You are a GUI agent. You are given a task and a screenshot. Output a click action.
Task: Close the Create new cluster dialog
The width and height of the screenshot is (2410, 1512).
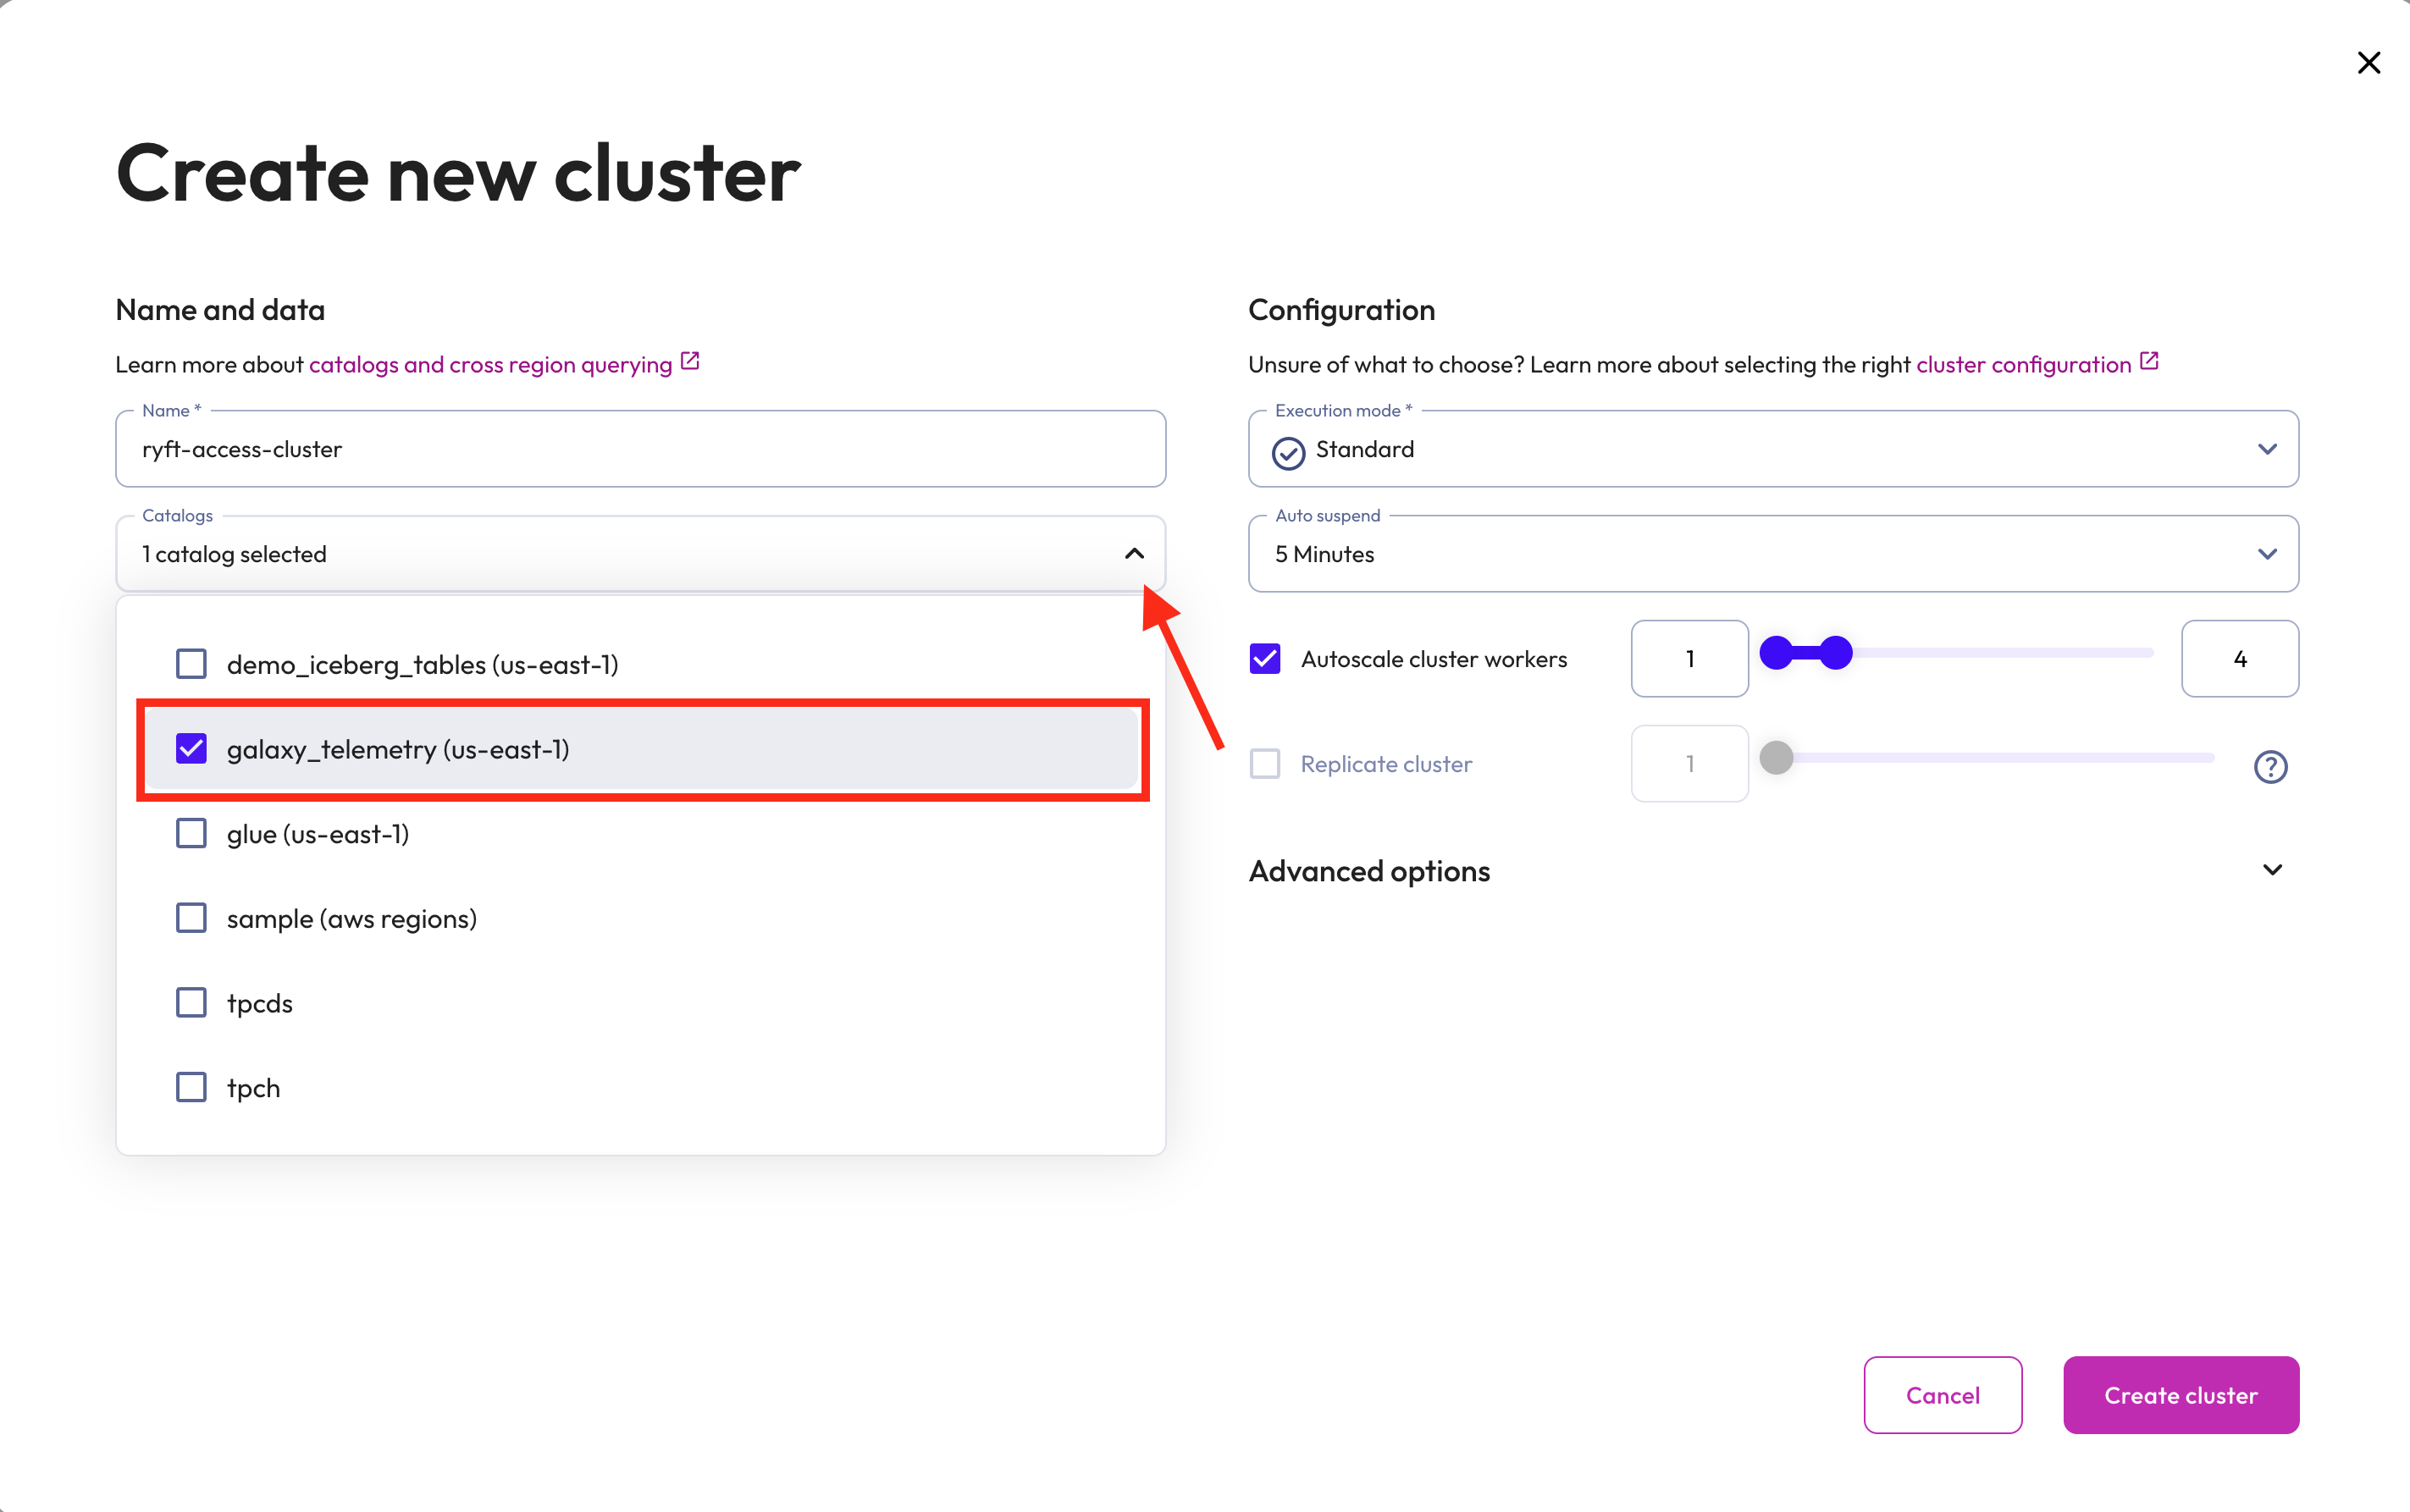(x=2368, y=62)
